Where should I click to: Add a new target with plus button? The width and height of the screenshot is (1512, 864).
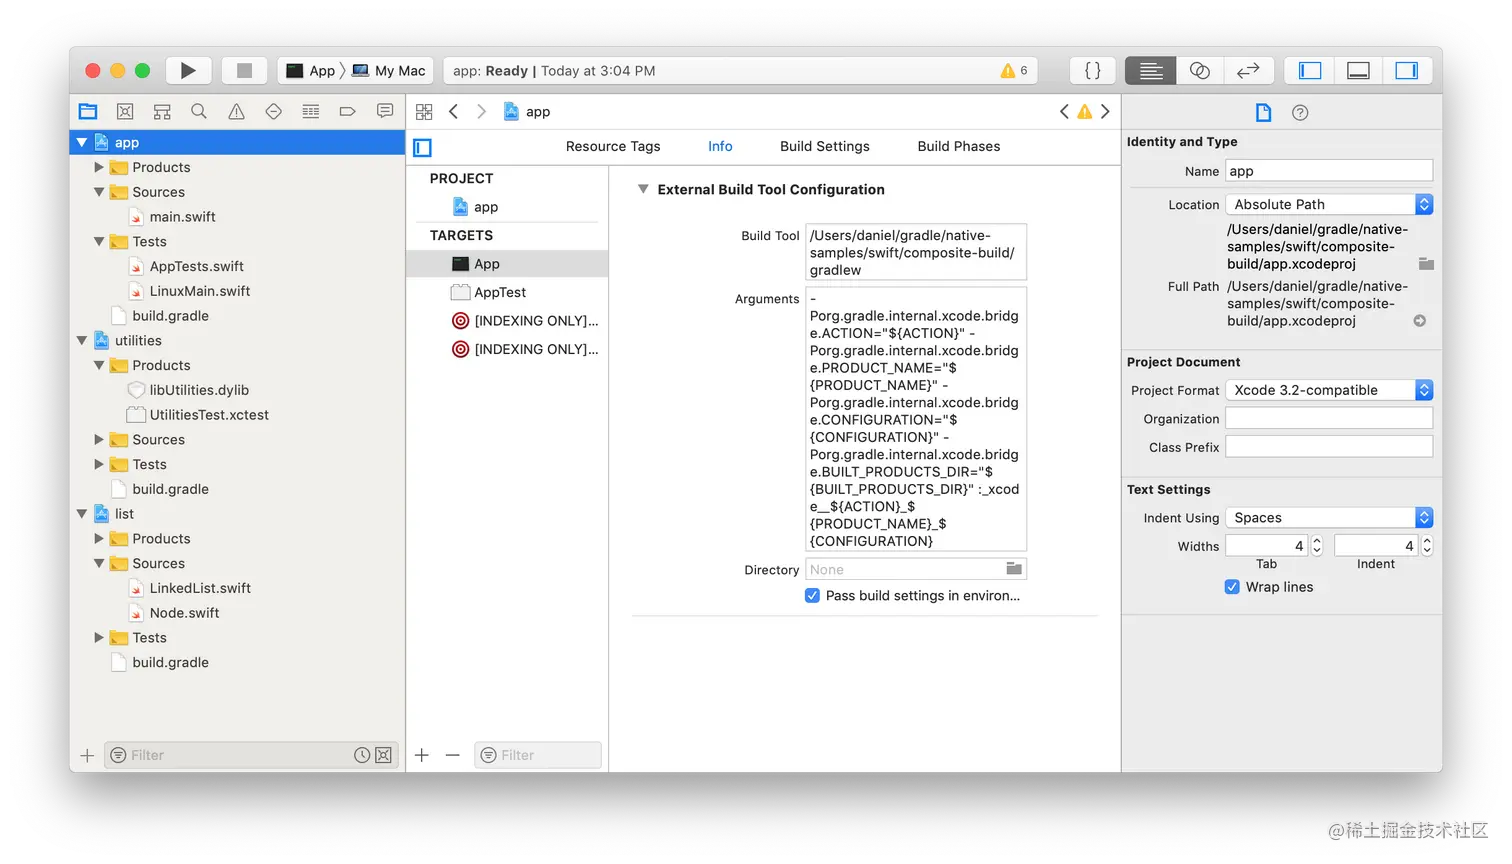(x=422, y=755)
